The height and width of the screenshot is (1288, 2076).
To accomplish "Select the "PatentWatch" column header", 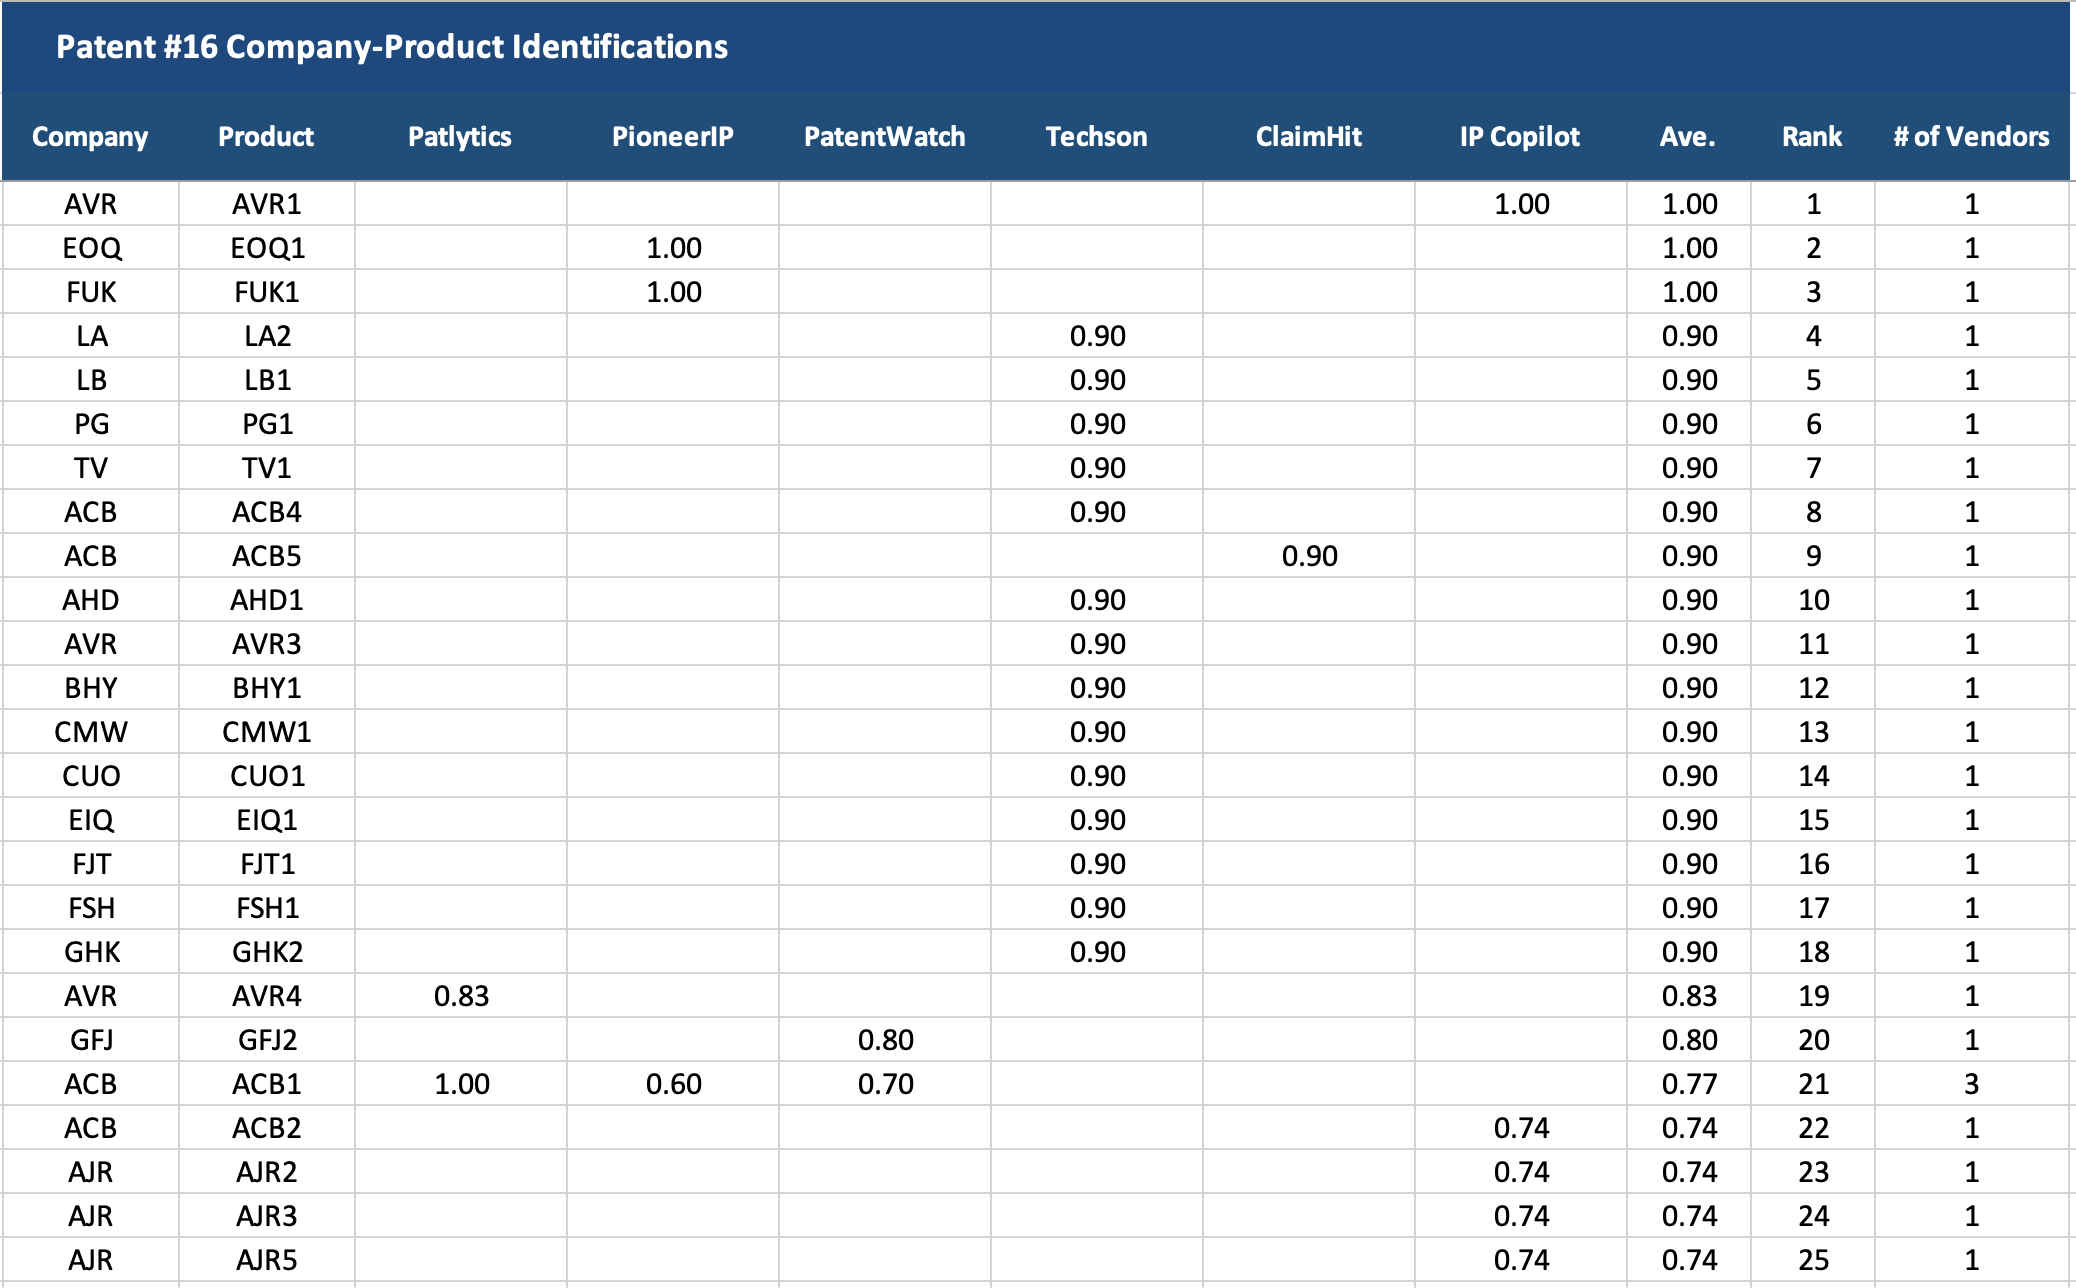I will 885,137.
